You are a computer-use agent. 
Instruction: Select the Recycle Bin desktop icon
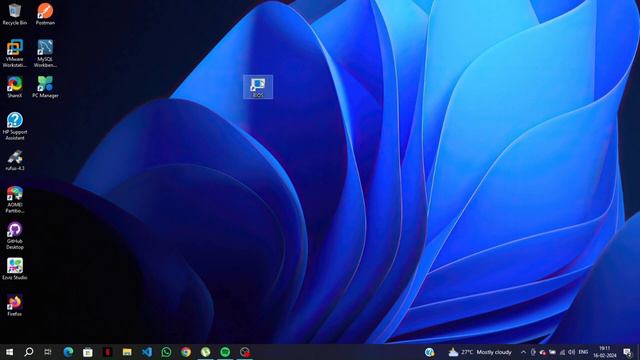15,14
